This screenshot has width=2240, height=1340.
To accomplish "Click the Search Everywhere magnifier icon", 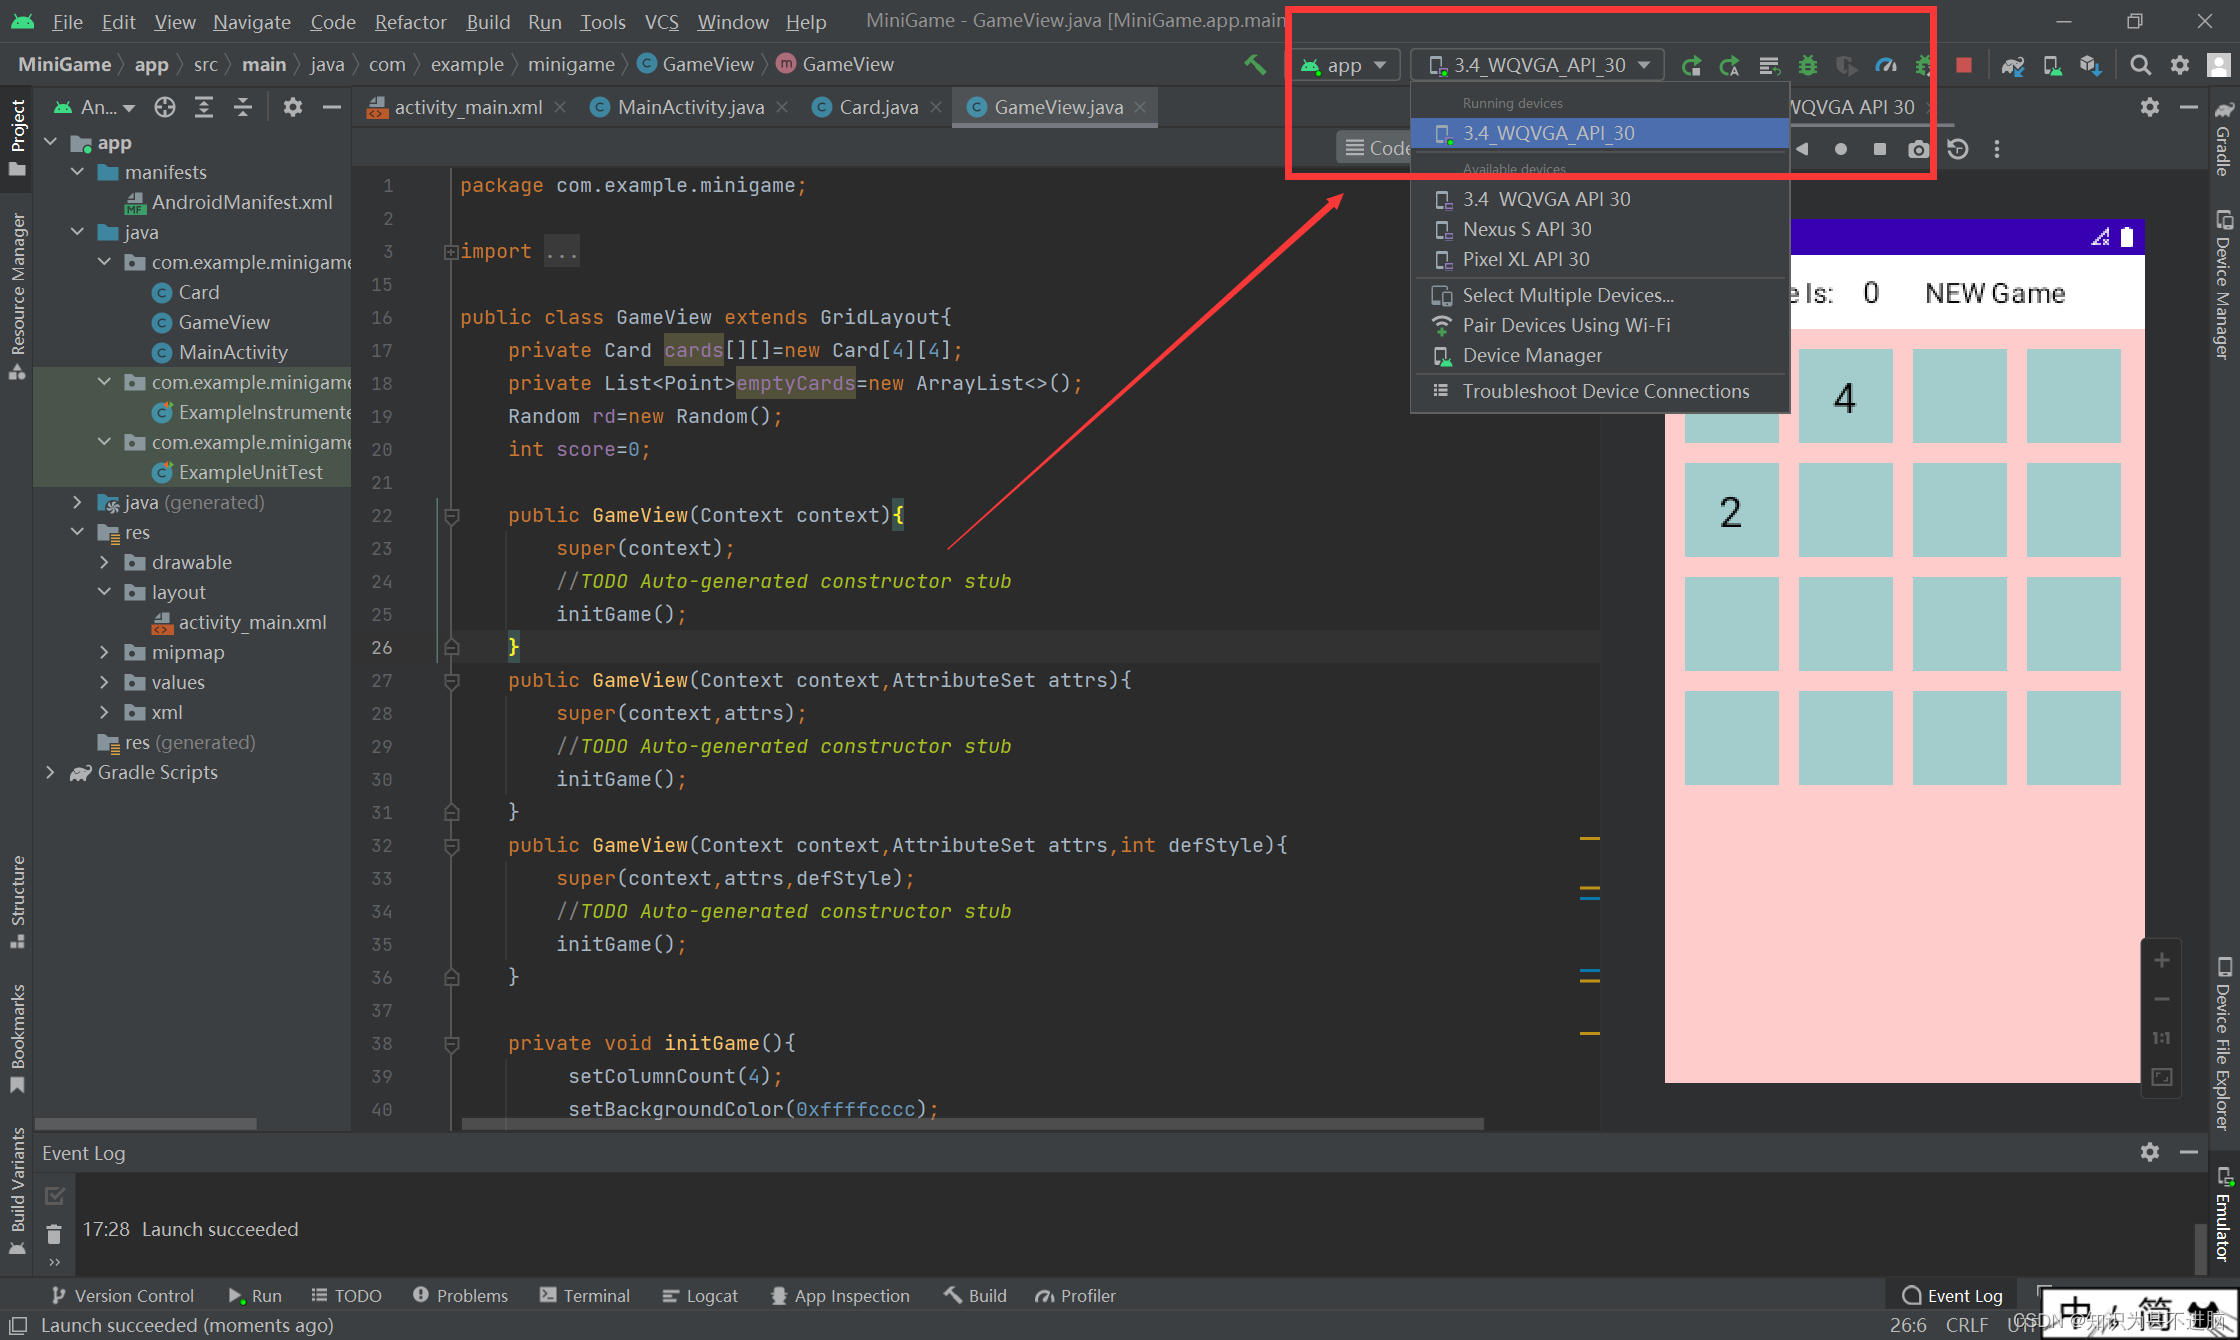I will 2140,65.
